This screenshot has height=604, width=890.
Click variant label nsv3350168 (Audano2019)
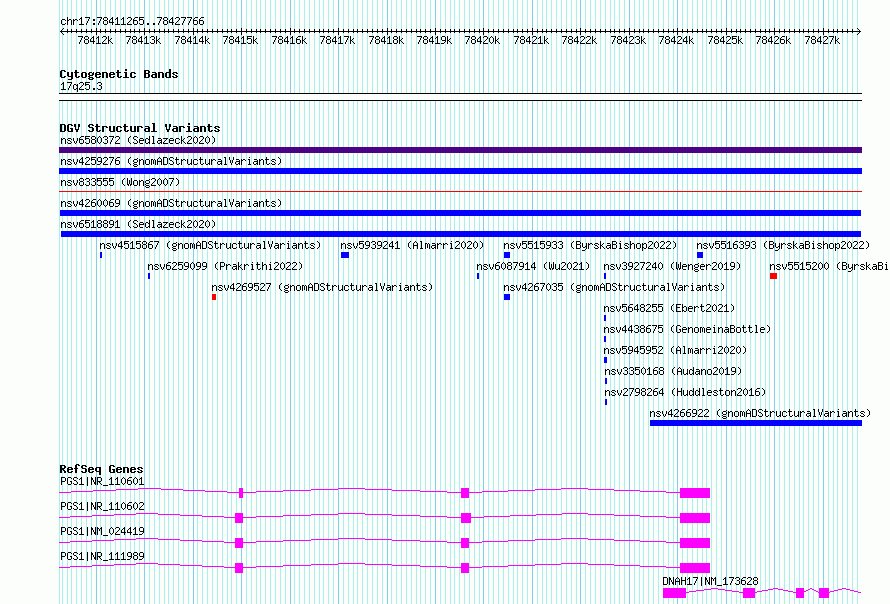click(673, 371)
